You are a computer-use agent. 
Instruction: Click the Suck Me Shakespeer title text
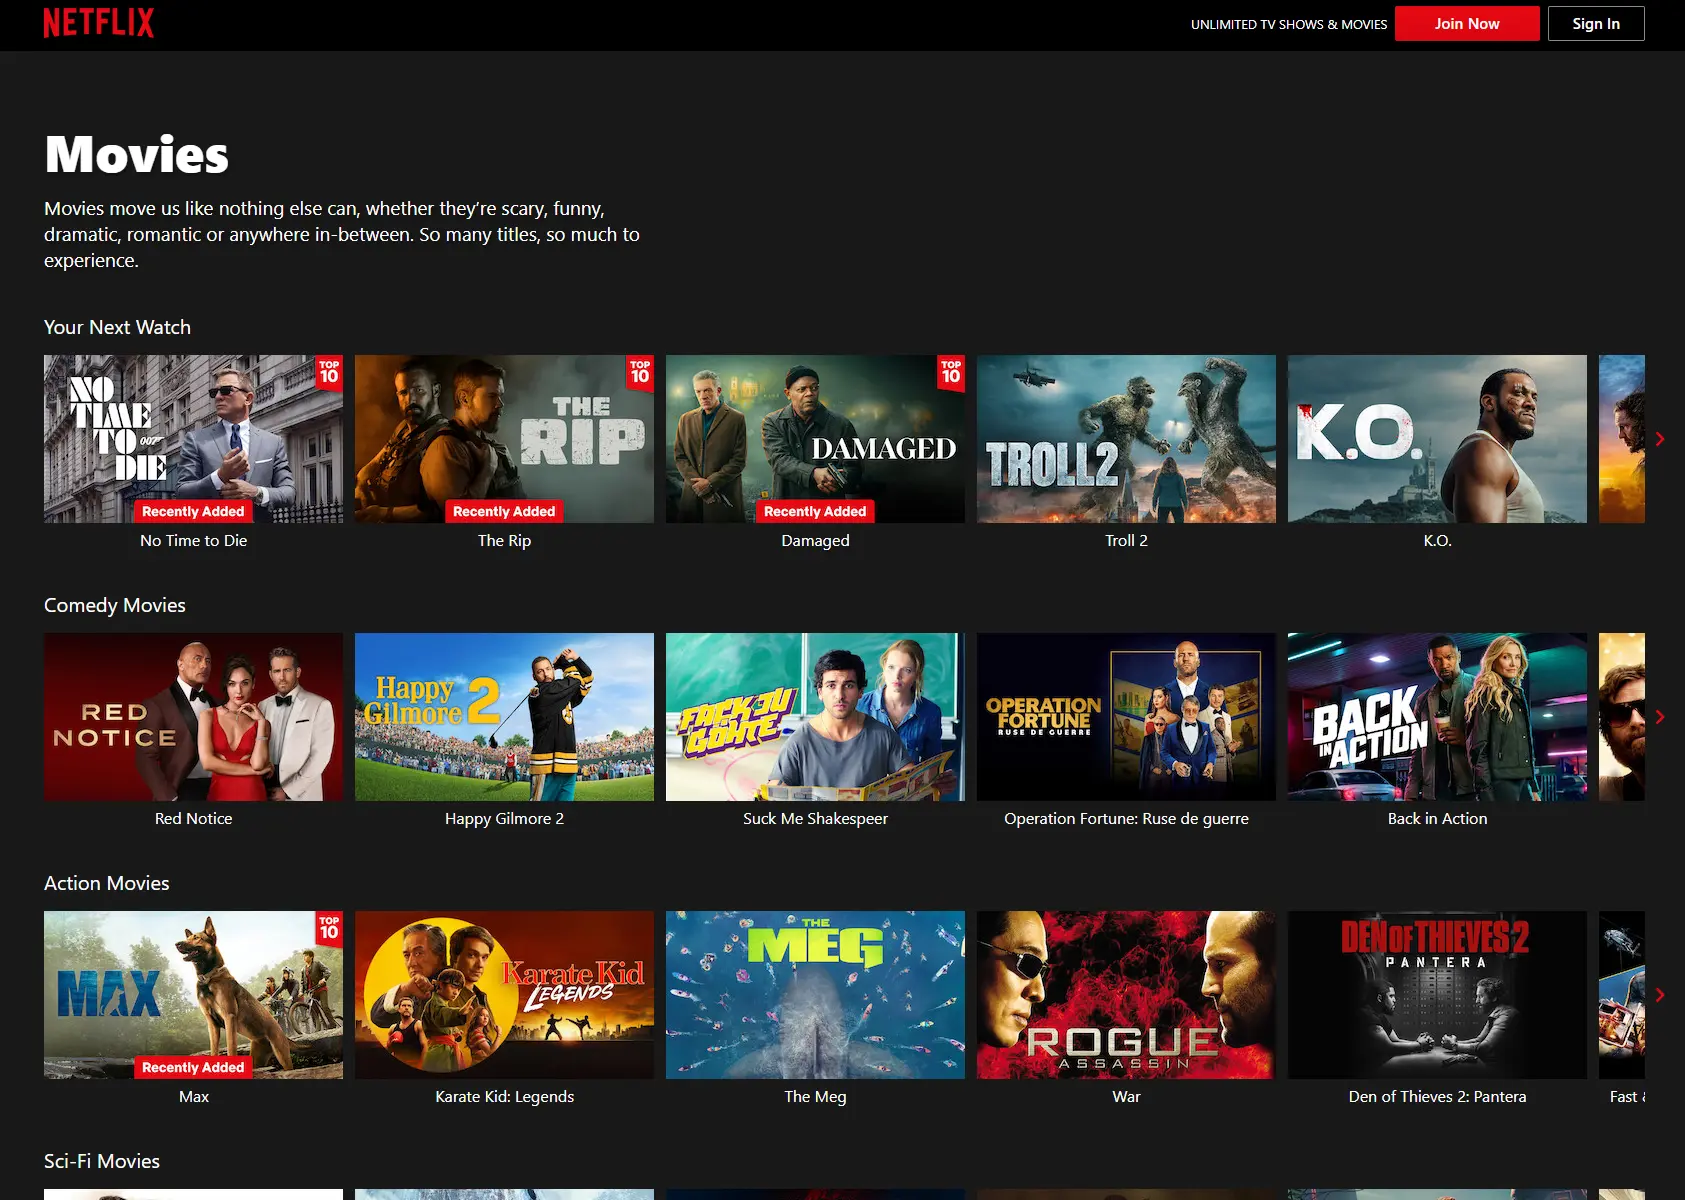point(815,818)
